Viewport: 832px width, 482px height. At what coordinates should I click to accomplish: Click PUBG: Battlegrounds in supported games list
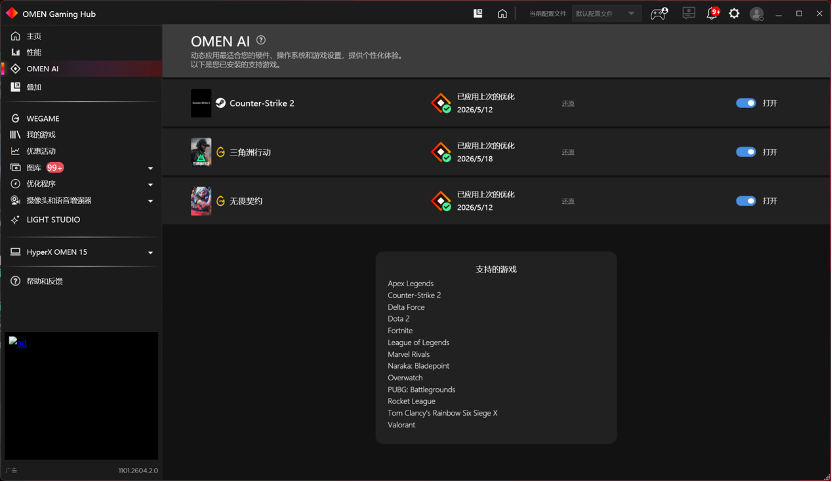[421, 390]
